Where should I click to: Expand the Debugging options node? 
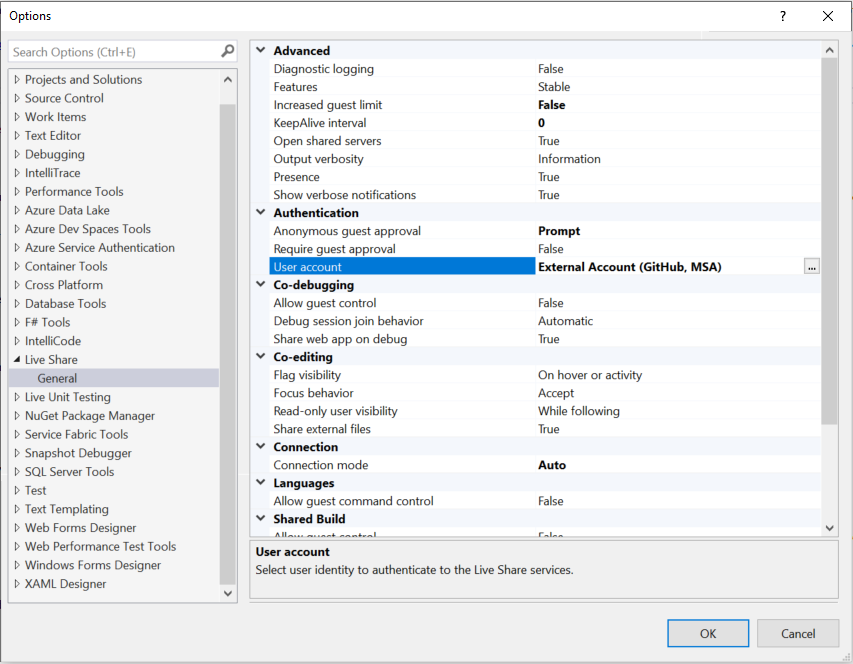click(17, 155)
